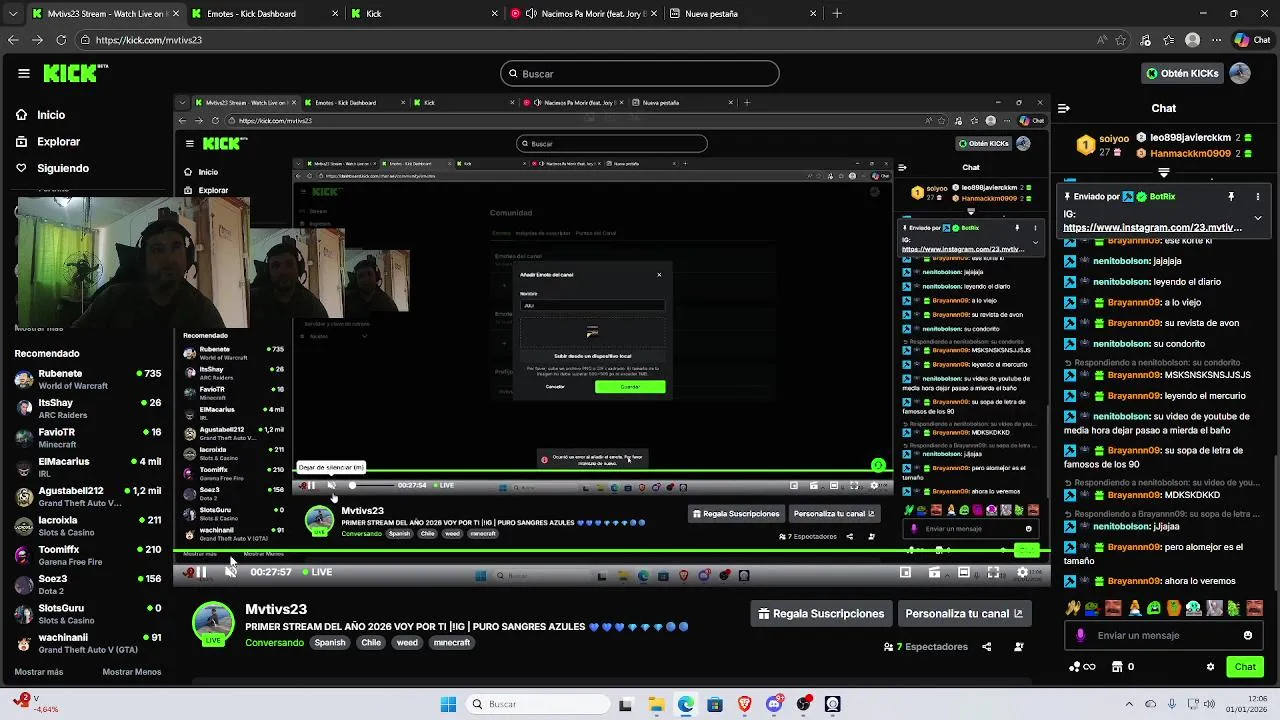
Task: Show hidden system tray icons chevron
Action: [x=1130, y=704]
